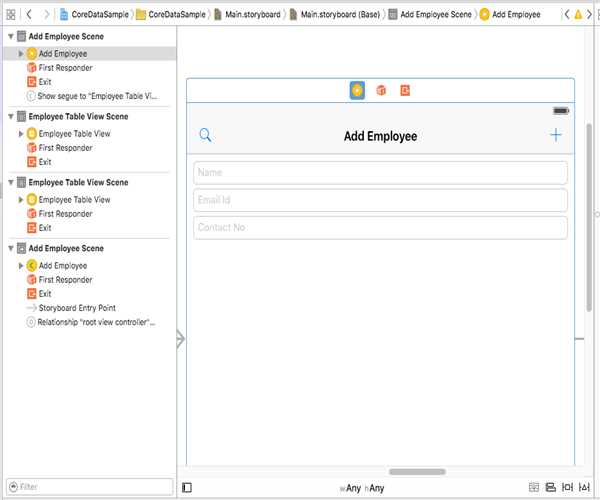The width and height of the screenshot is (600, 500).
Task: Select the yellow view controller icon in scene dock
Action: [x=357, y=91]
